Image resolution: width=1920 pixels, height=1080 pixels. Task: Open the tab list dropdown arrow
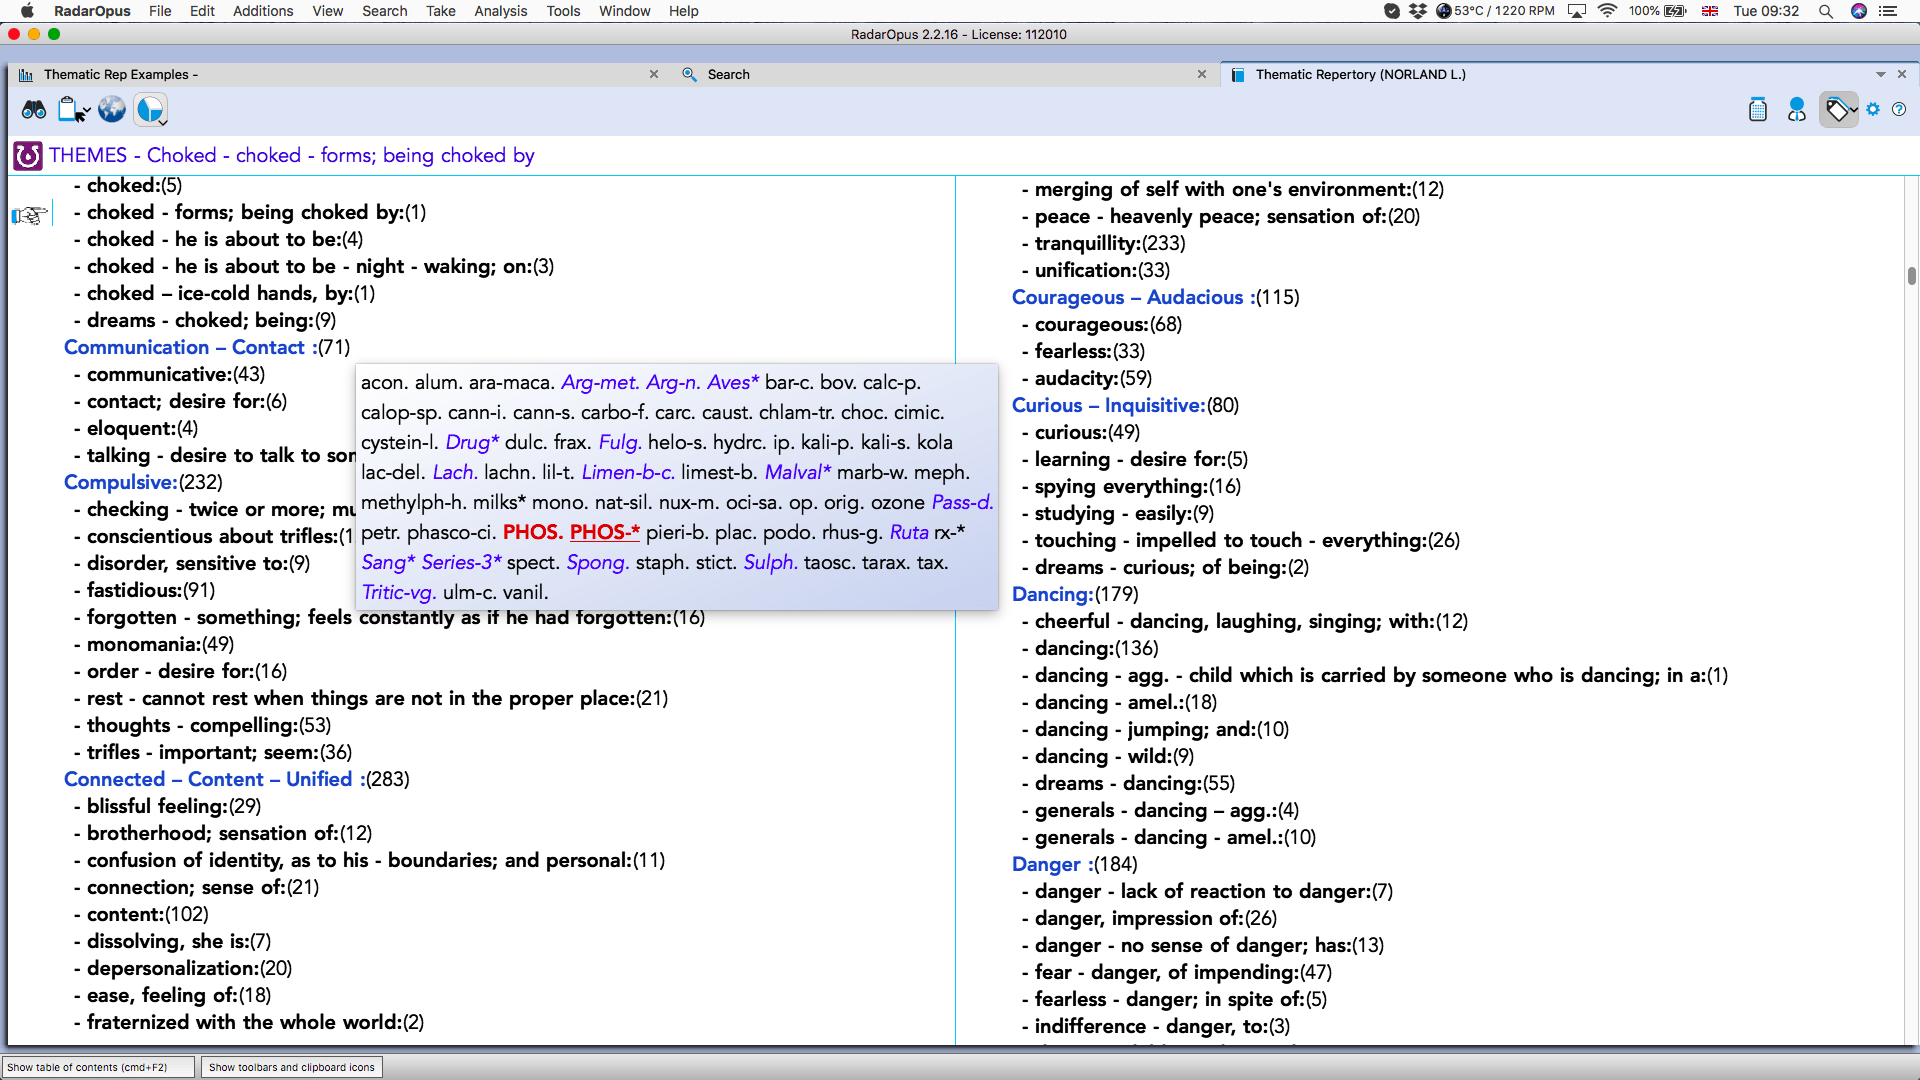(x=1881, y=75)
